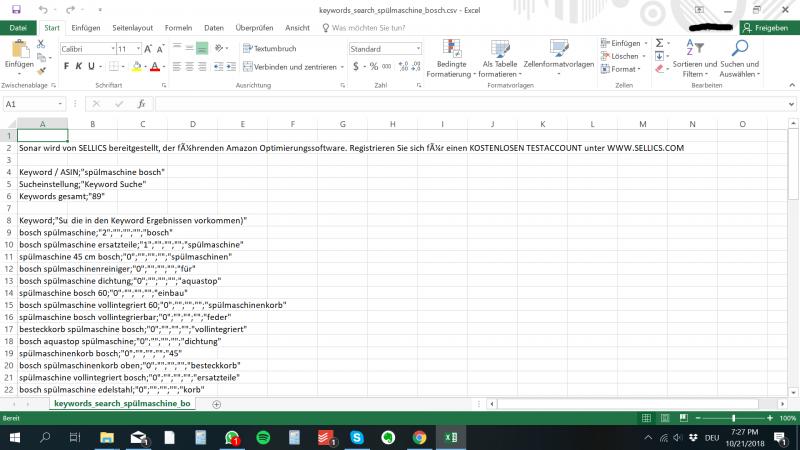Add a new sheet with plus button
Viewport: 800px width, 450px height.
tap(216, 404)
